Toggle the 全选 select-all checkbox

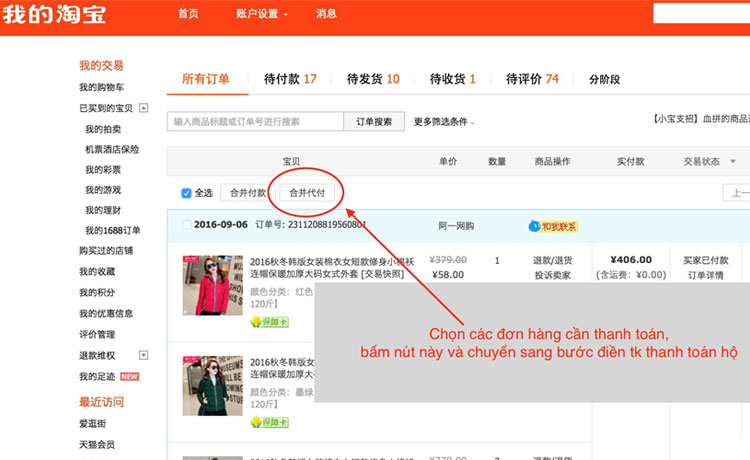click(x=186, y=193)
